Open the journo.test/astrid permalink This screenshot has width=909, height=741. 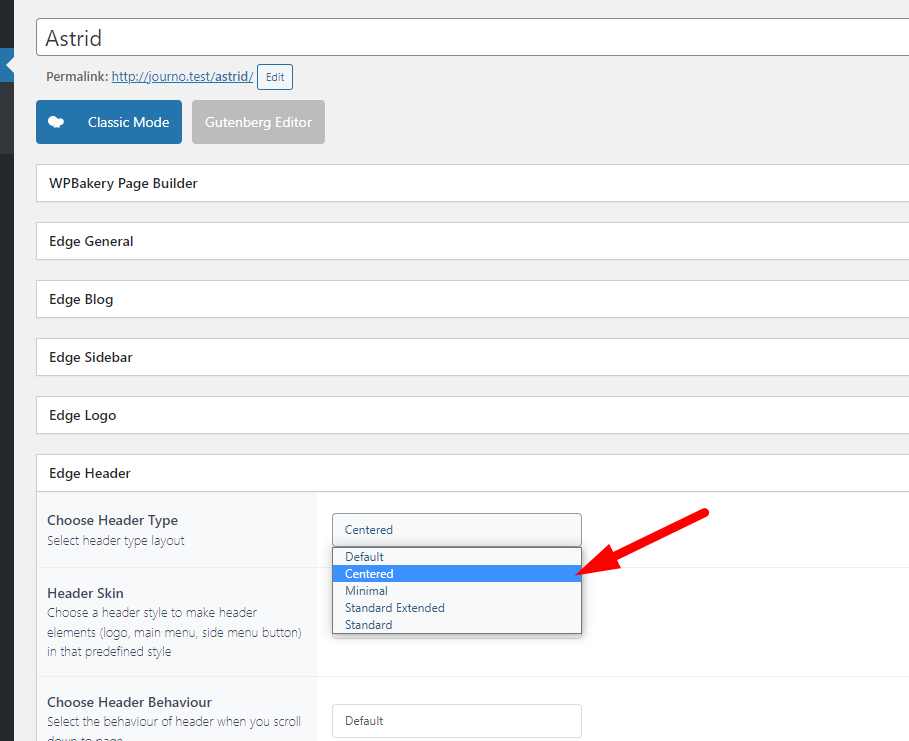pyautogui.click(x=182, y=77)
